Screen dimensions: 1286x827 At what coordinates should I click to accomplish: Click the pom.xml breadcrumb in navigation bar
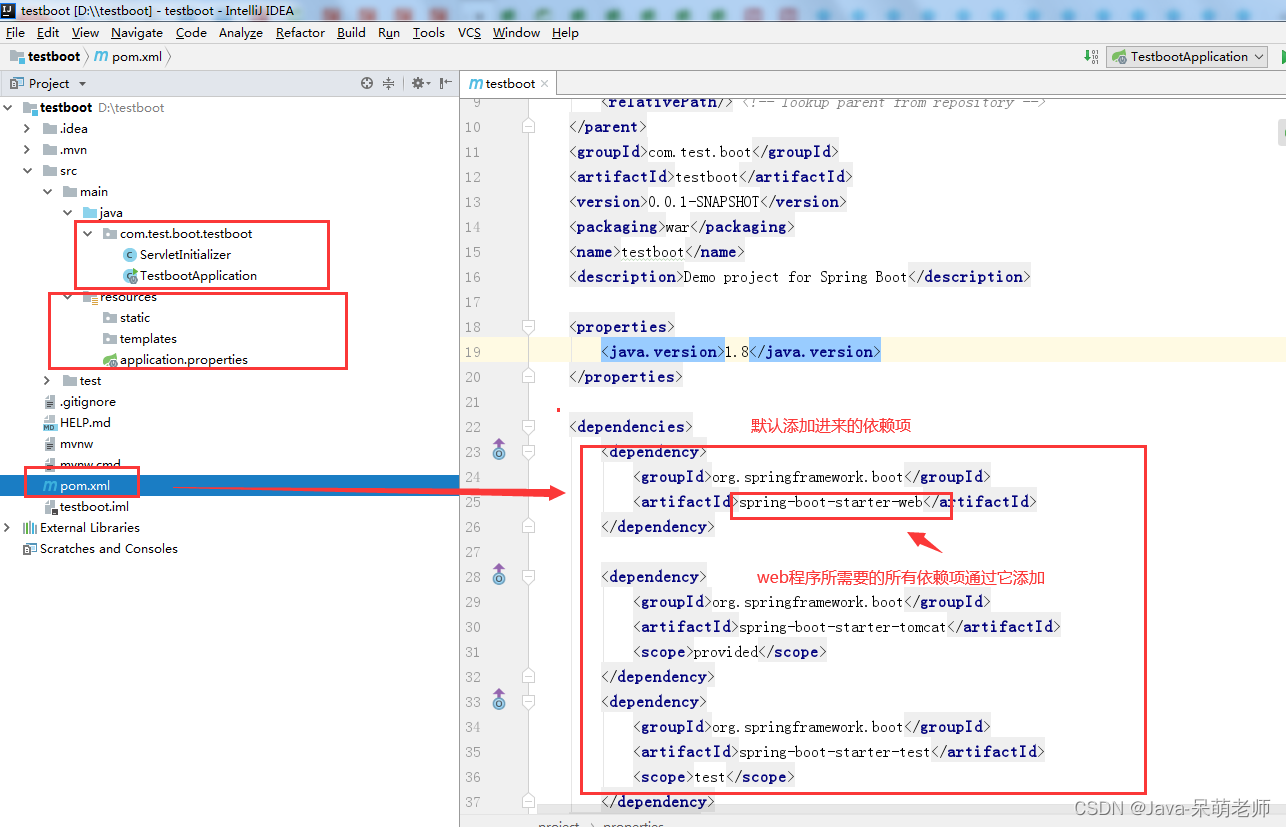tap(128, 57)
